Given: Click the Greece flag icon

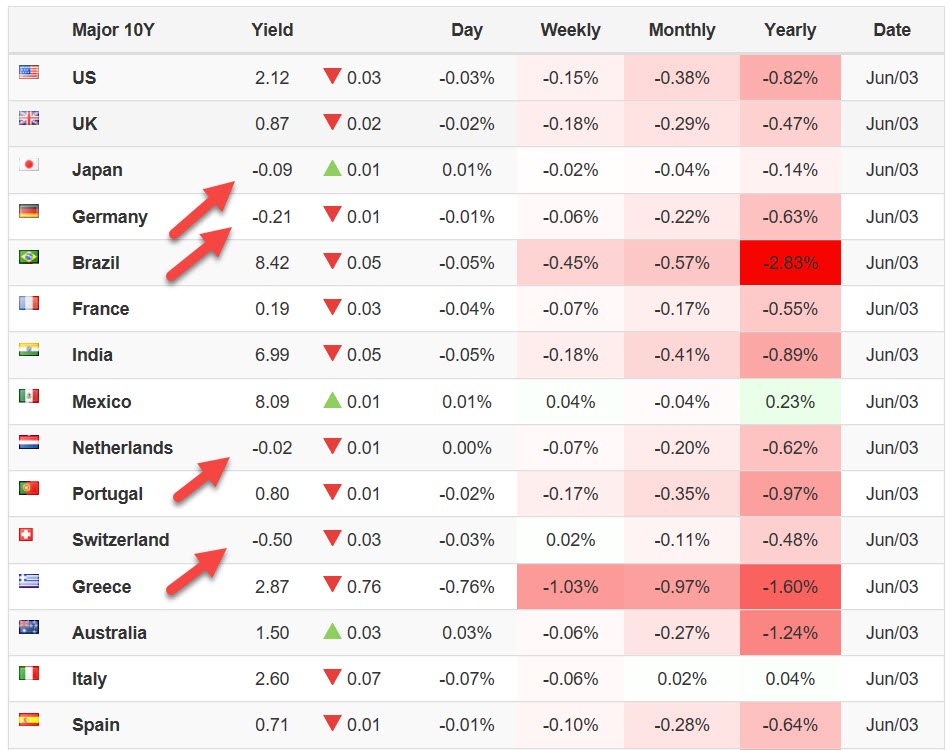Looking at the screenshot, I should click(29, 582).
